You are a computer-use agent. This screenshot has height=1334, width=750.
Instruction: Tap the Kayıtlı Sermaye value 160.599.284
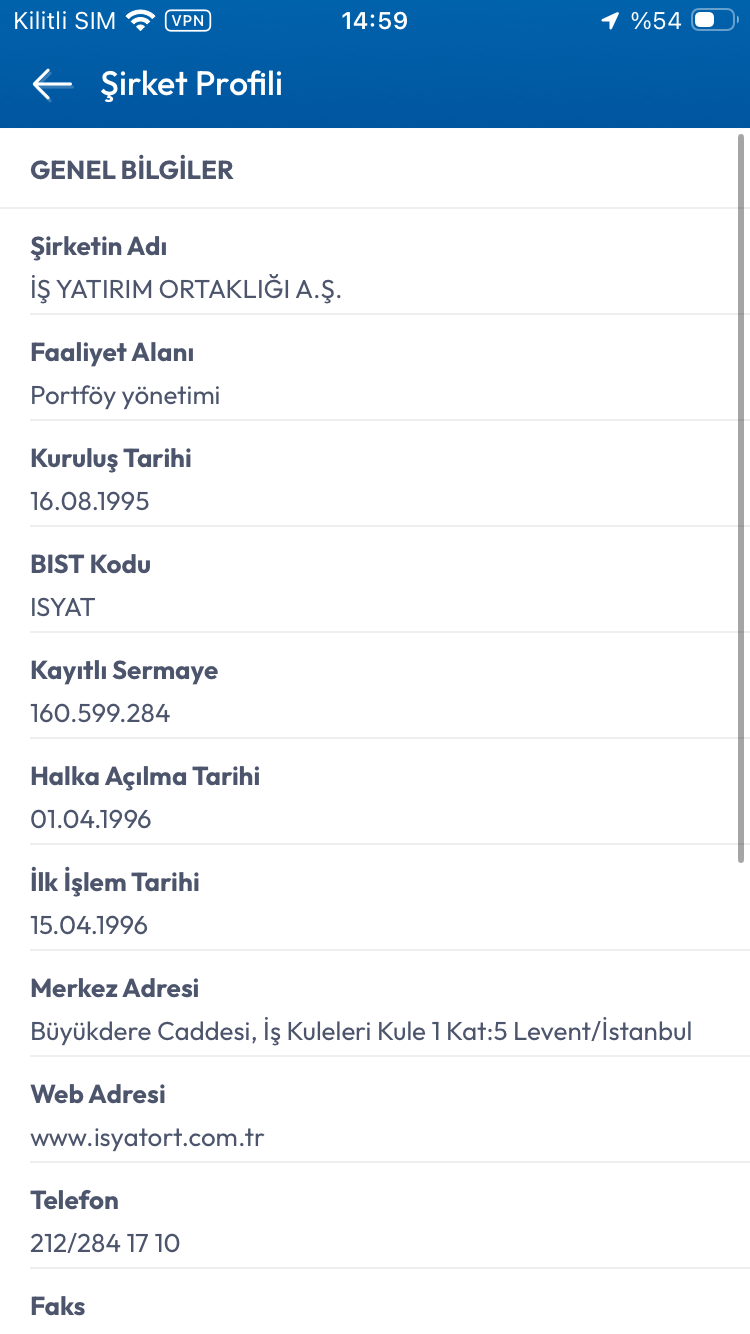pos(100,713)
